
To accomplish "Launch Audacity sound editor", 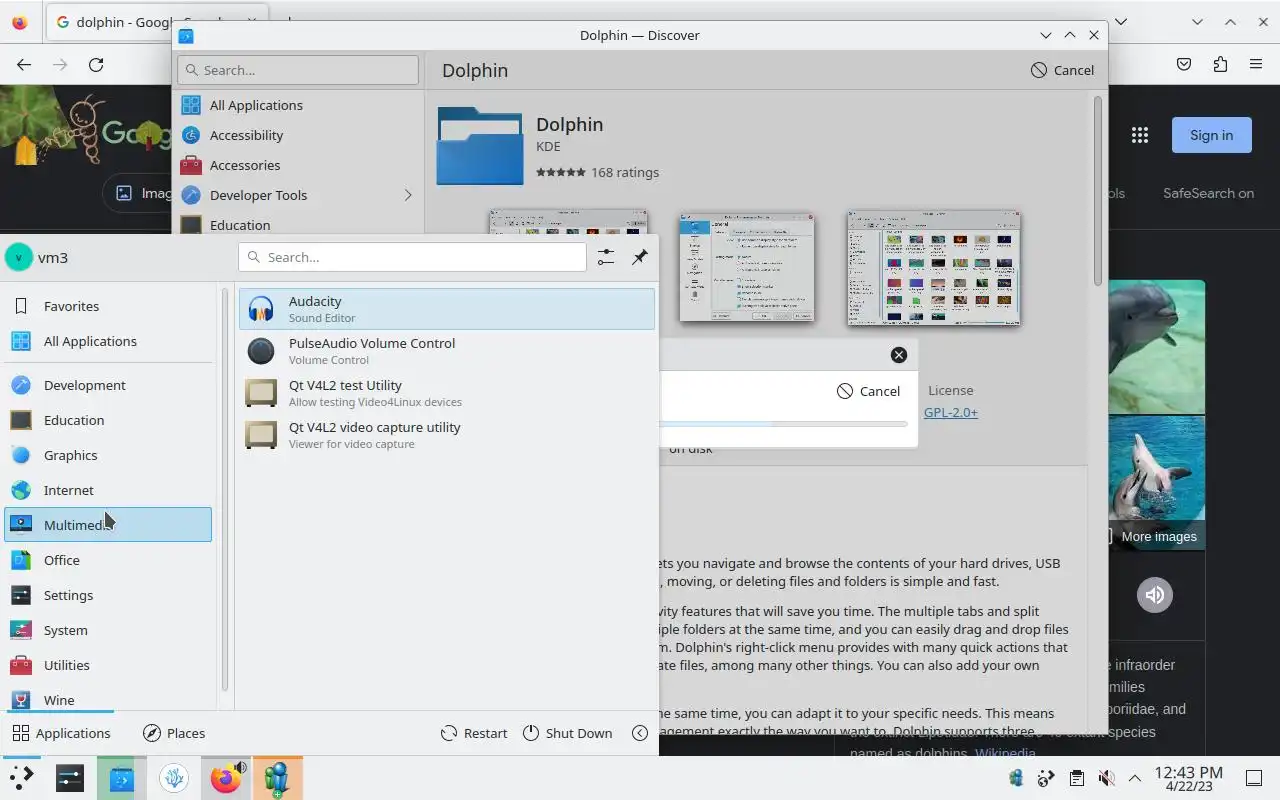I will (x=447, y=309).
